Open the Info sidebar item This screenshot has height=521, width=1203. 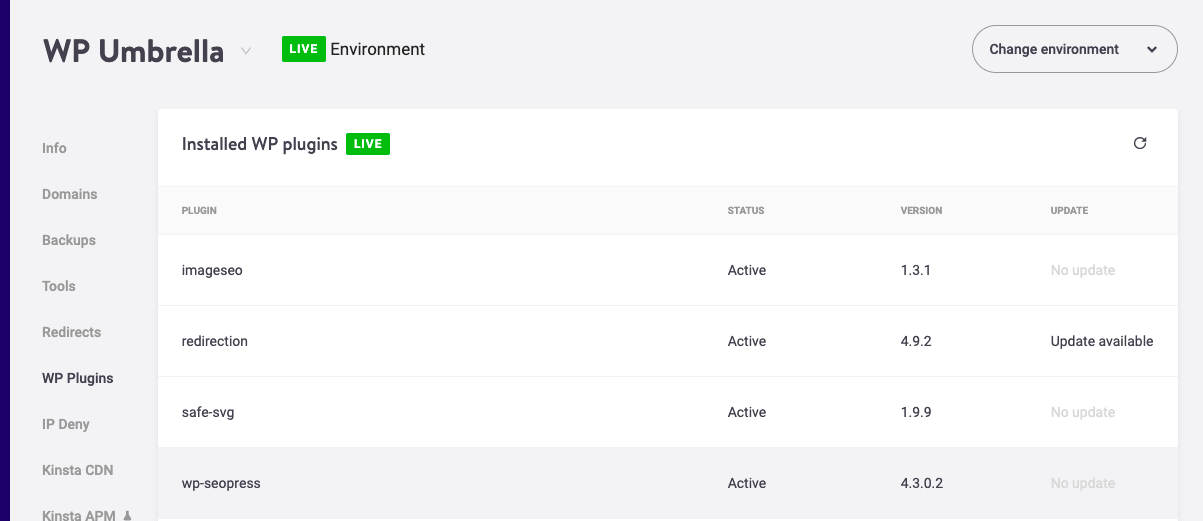(54, 148)
